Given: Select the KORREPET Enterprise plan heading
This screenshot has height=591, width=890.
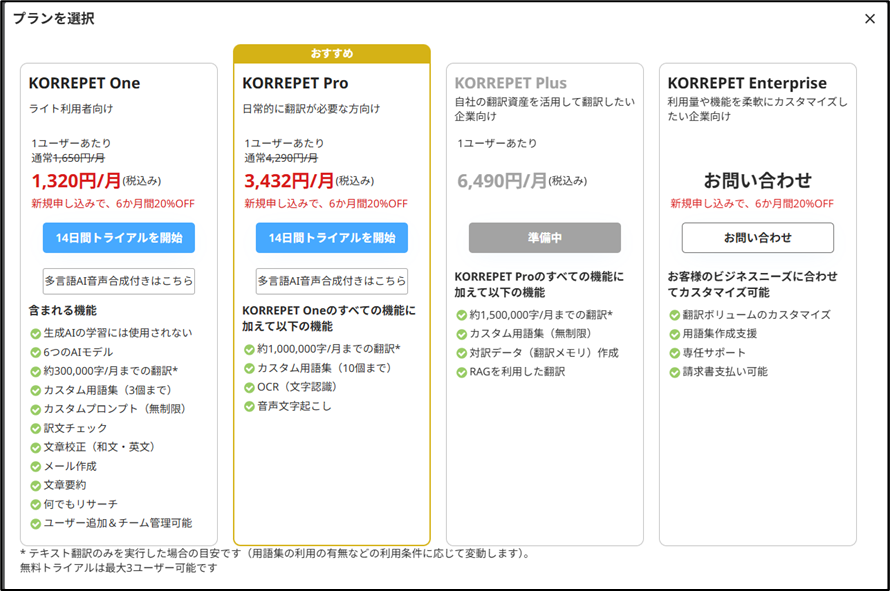Looking at the screenshot, I should [x=747, y=83].
